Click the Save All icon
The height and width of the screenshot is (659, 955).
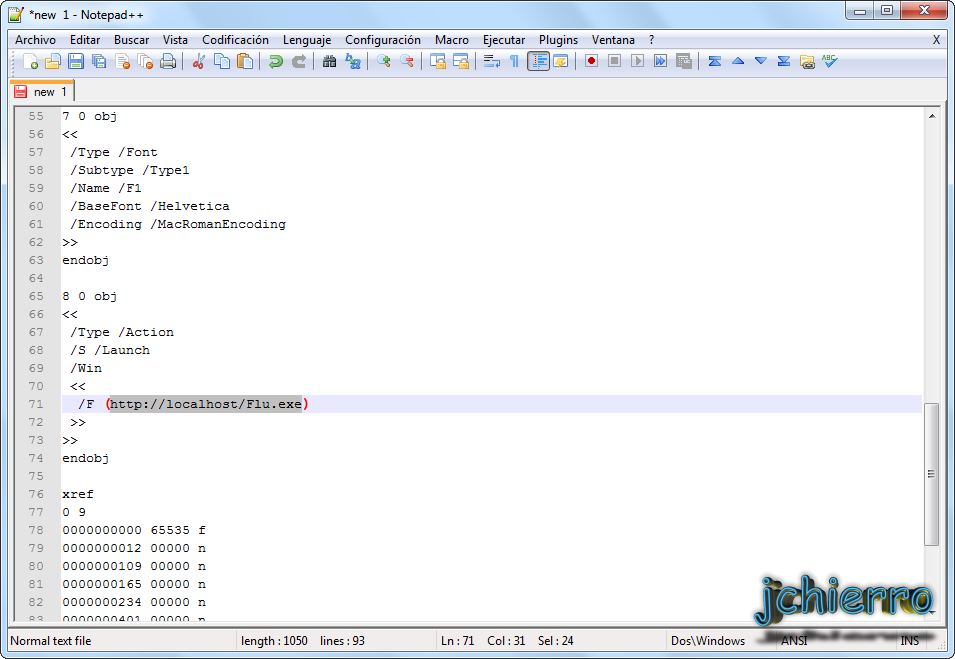point(99,62)
